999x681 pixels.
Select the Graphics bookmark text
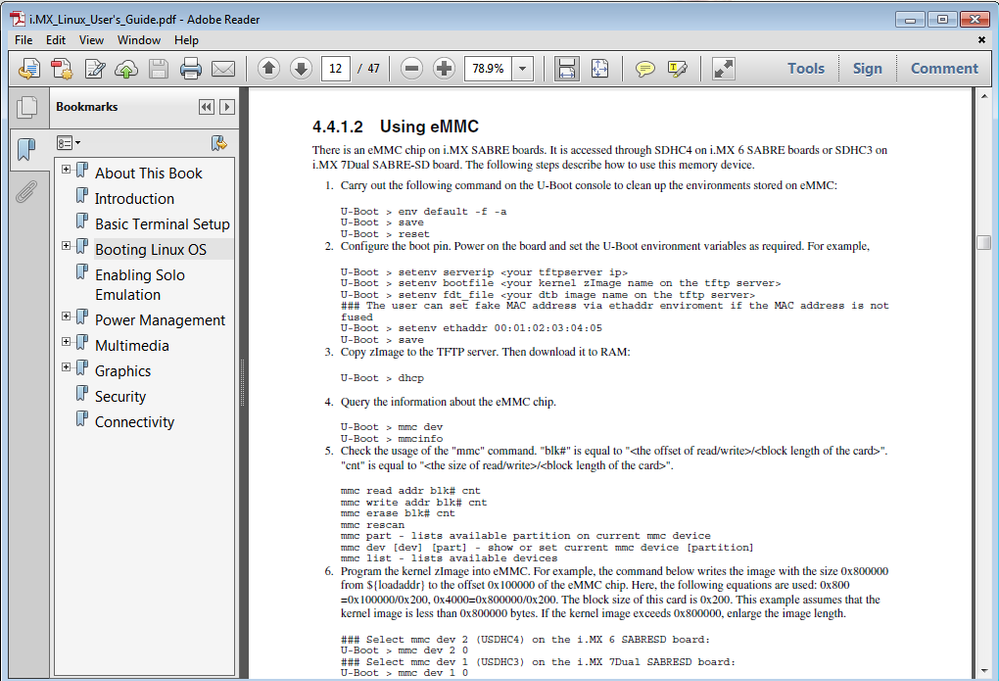click(x=123, y=371)
